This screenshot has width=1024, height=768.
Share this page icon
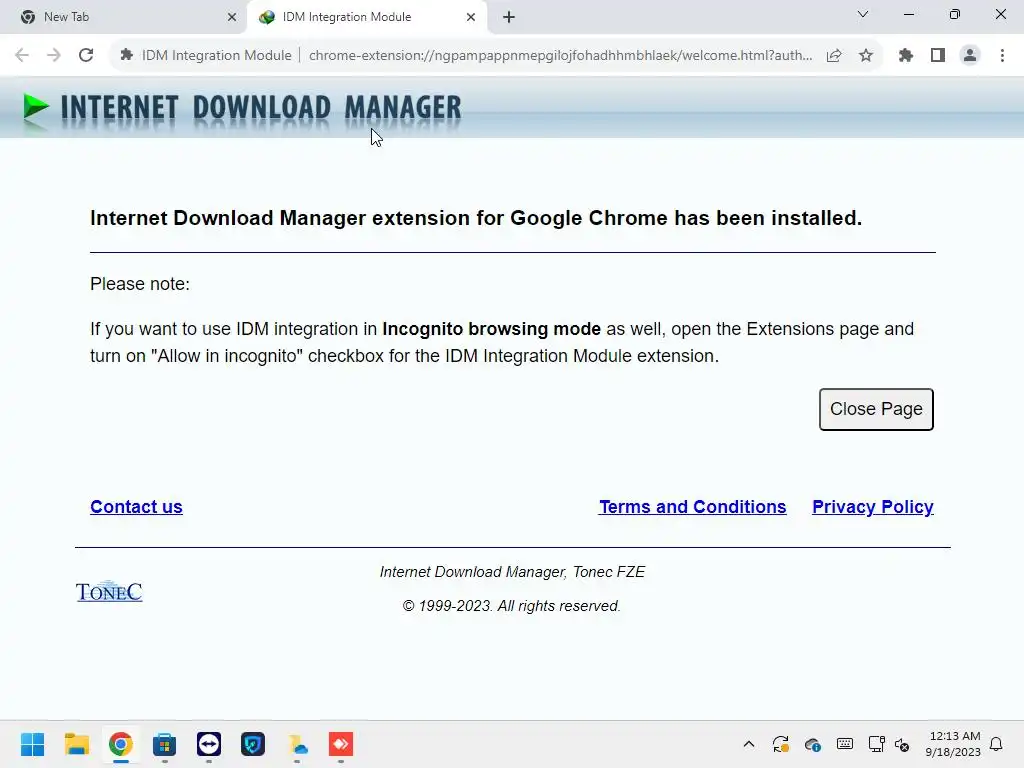coord(834,56)
